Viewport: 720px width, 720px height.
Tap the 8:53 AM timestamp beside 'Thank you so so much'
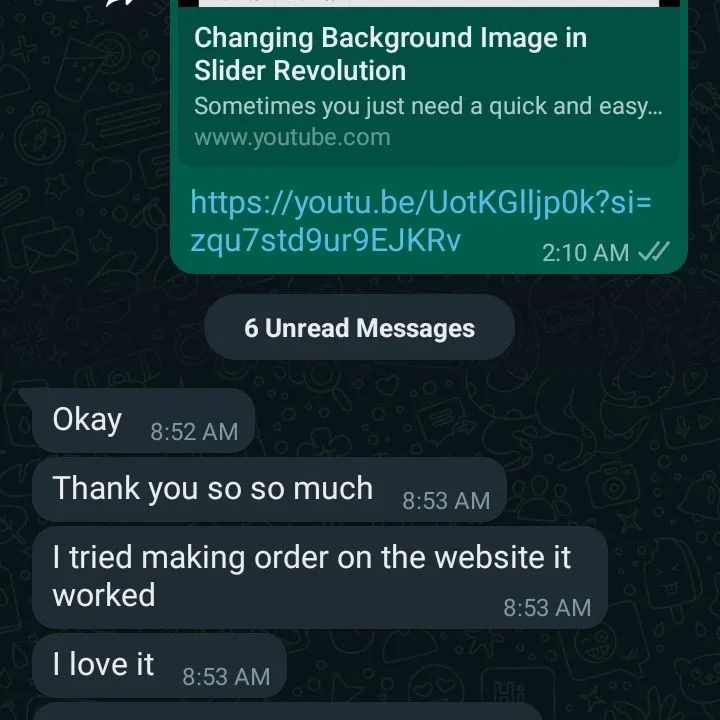446,501
